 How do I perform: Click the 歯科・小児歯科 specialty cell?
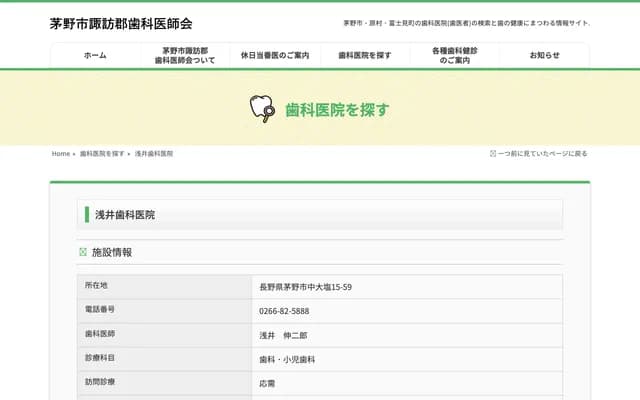pos(287,359)
